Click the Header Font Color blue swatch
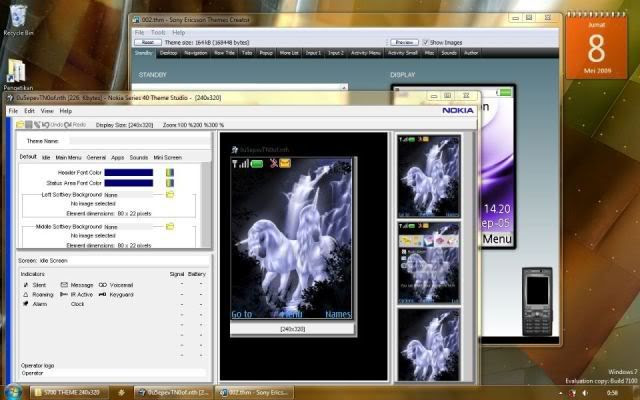The width and height of the screenshot is (640, 400). tap(129, 173)
